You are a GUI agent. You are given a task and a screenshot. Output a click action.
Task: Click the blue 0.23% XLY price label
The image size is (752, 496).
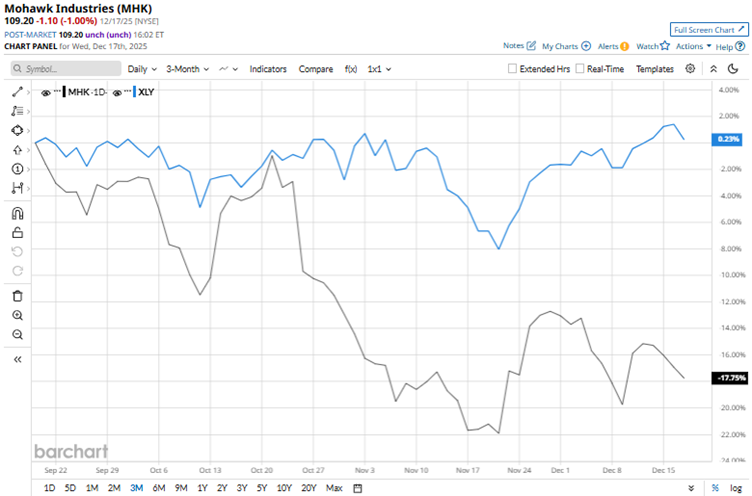[728, 139]
